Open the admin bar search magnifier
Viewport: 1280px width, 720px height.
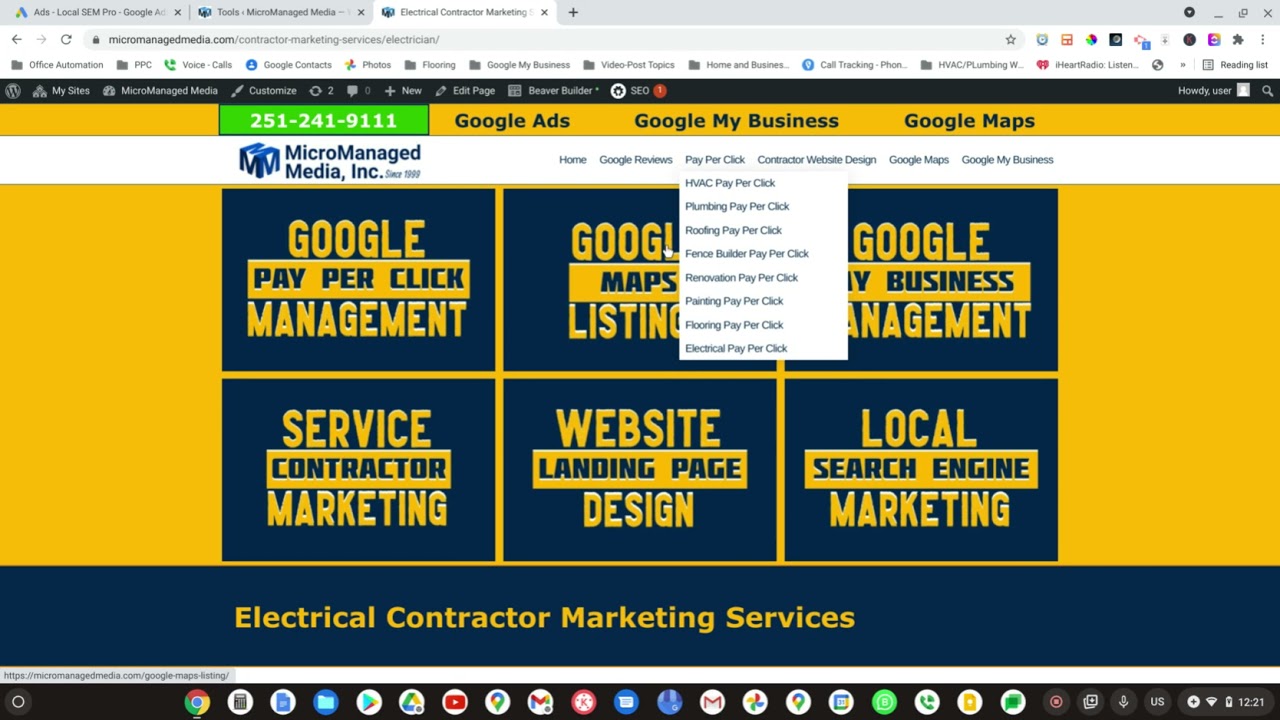tap(1267, 90)
